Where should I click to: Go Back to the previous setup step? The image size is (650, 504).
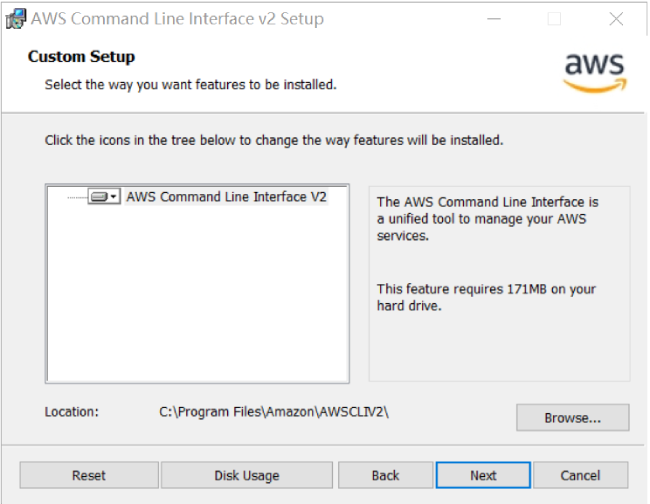[385, 475]
